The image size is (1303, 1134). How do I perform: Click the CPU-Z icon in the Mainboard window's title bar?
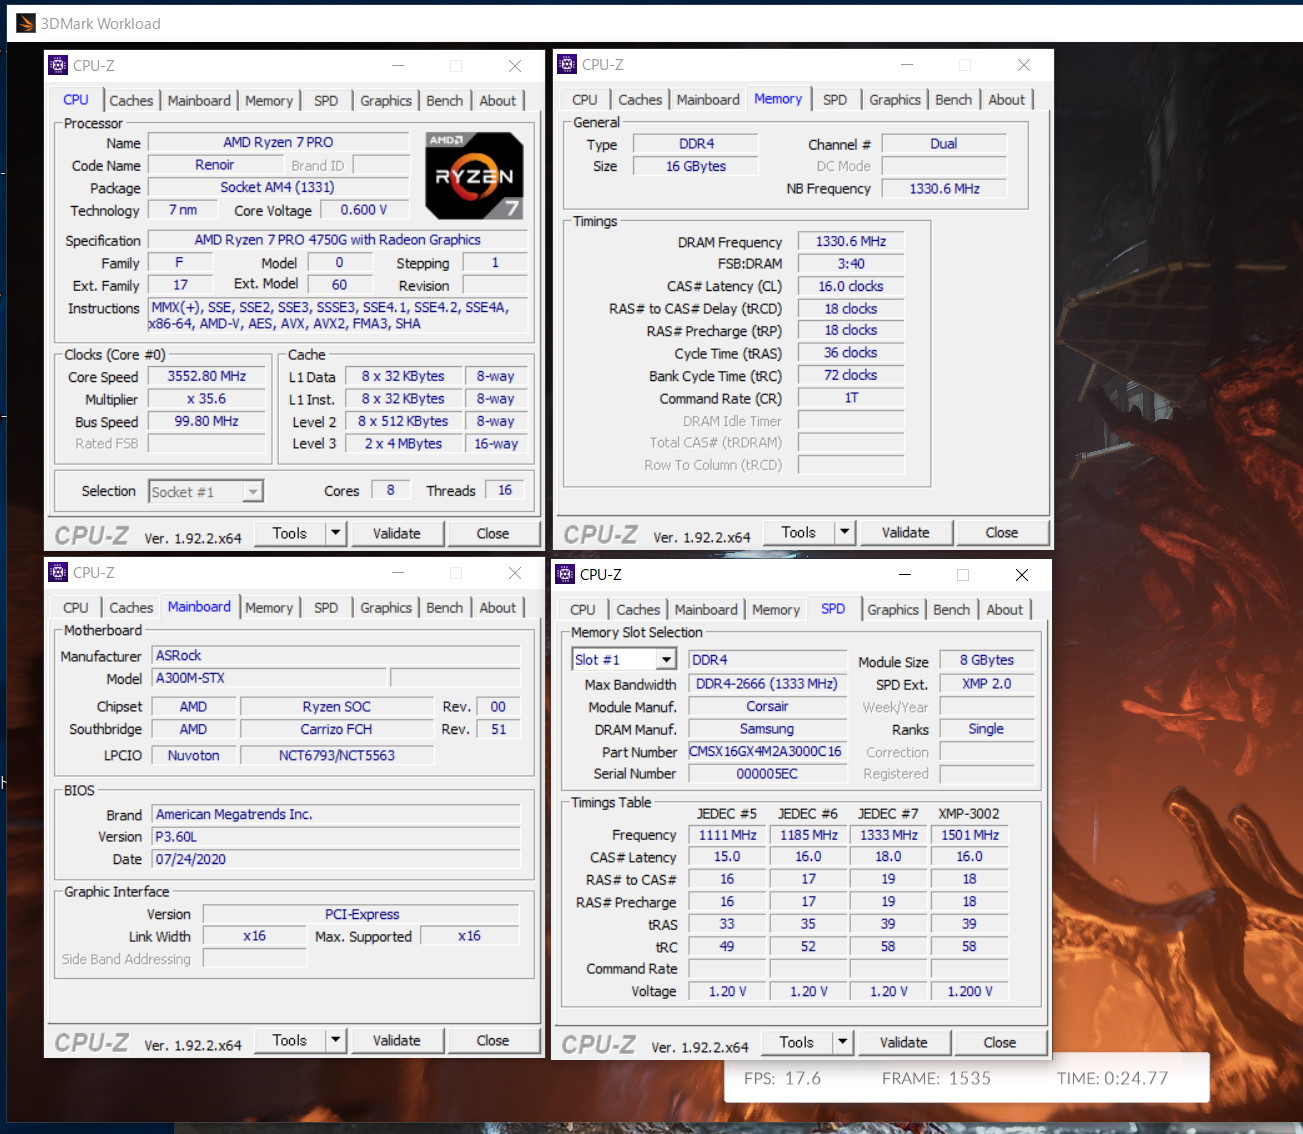tap(57, 573)
